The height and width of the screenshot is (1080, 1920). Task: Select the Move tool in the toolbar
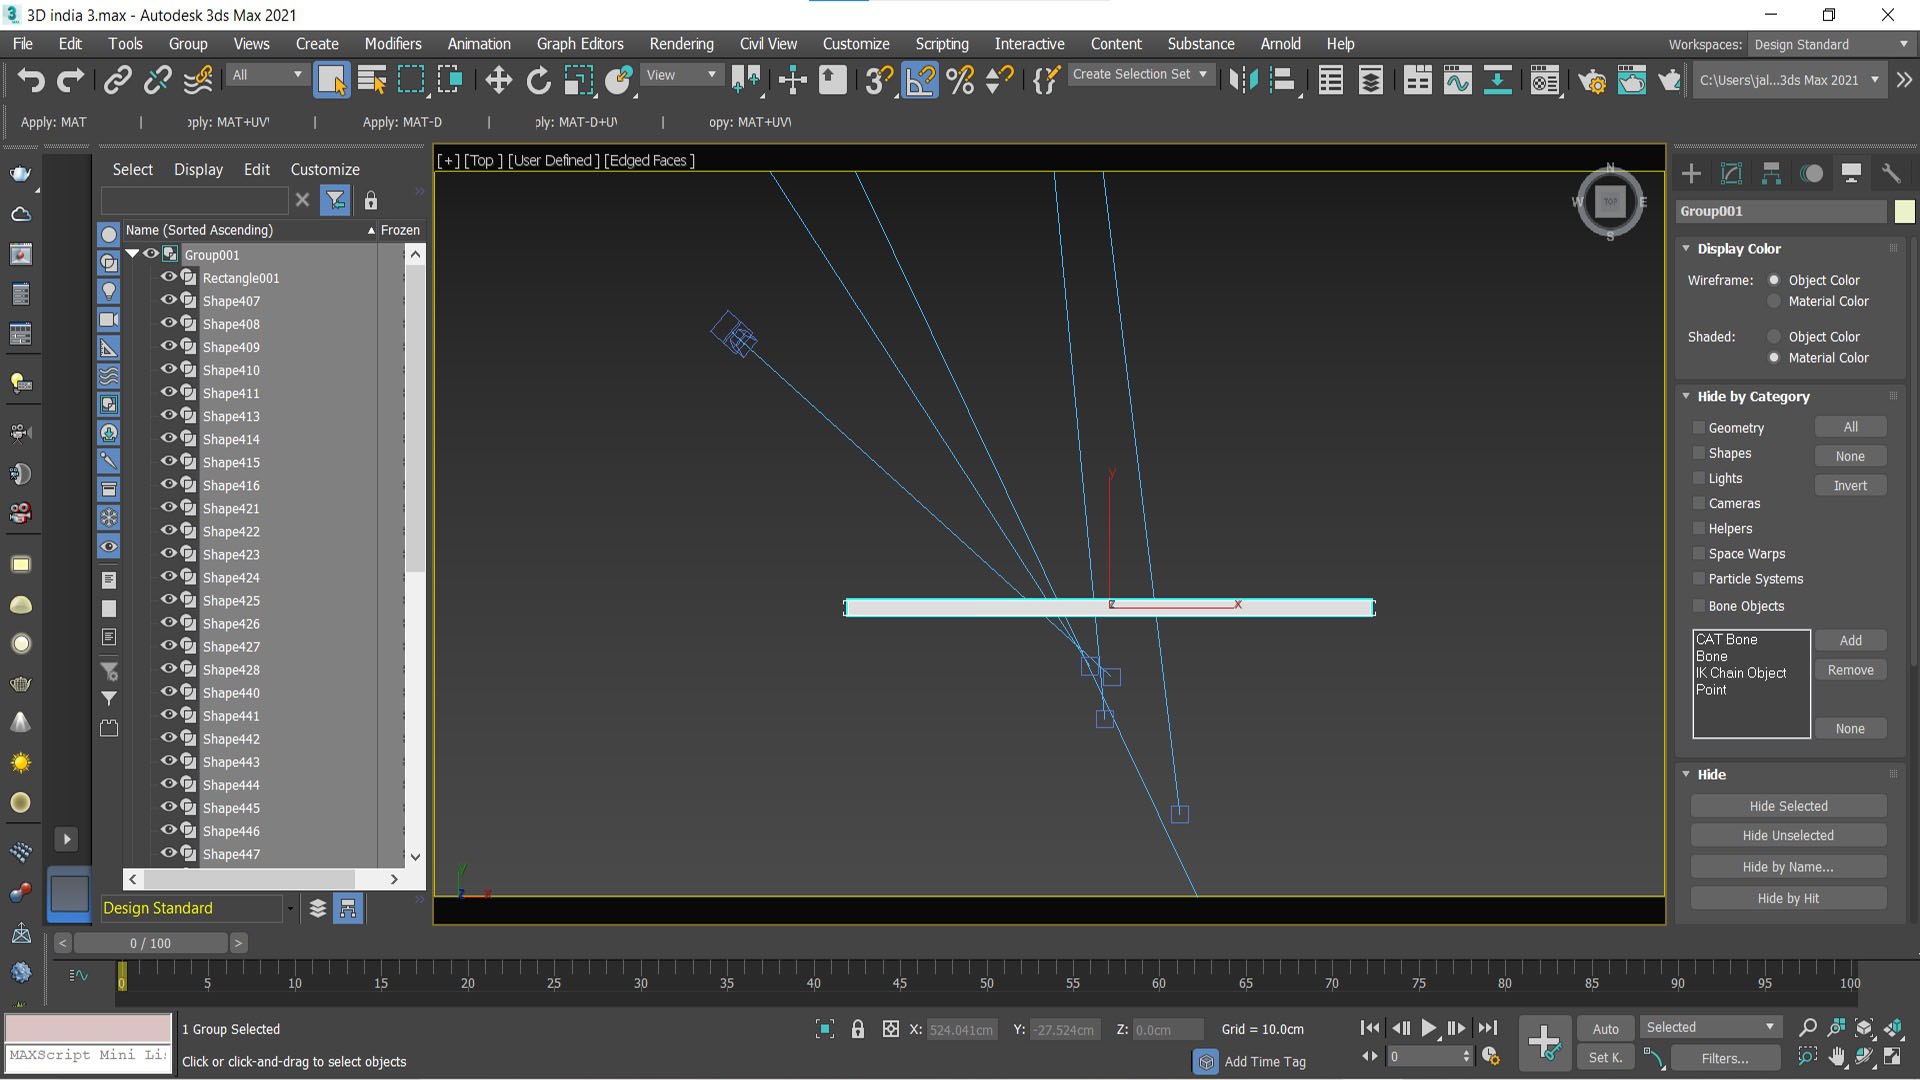point(498,80)
